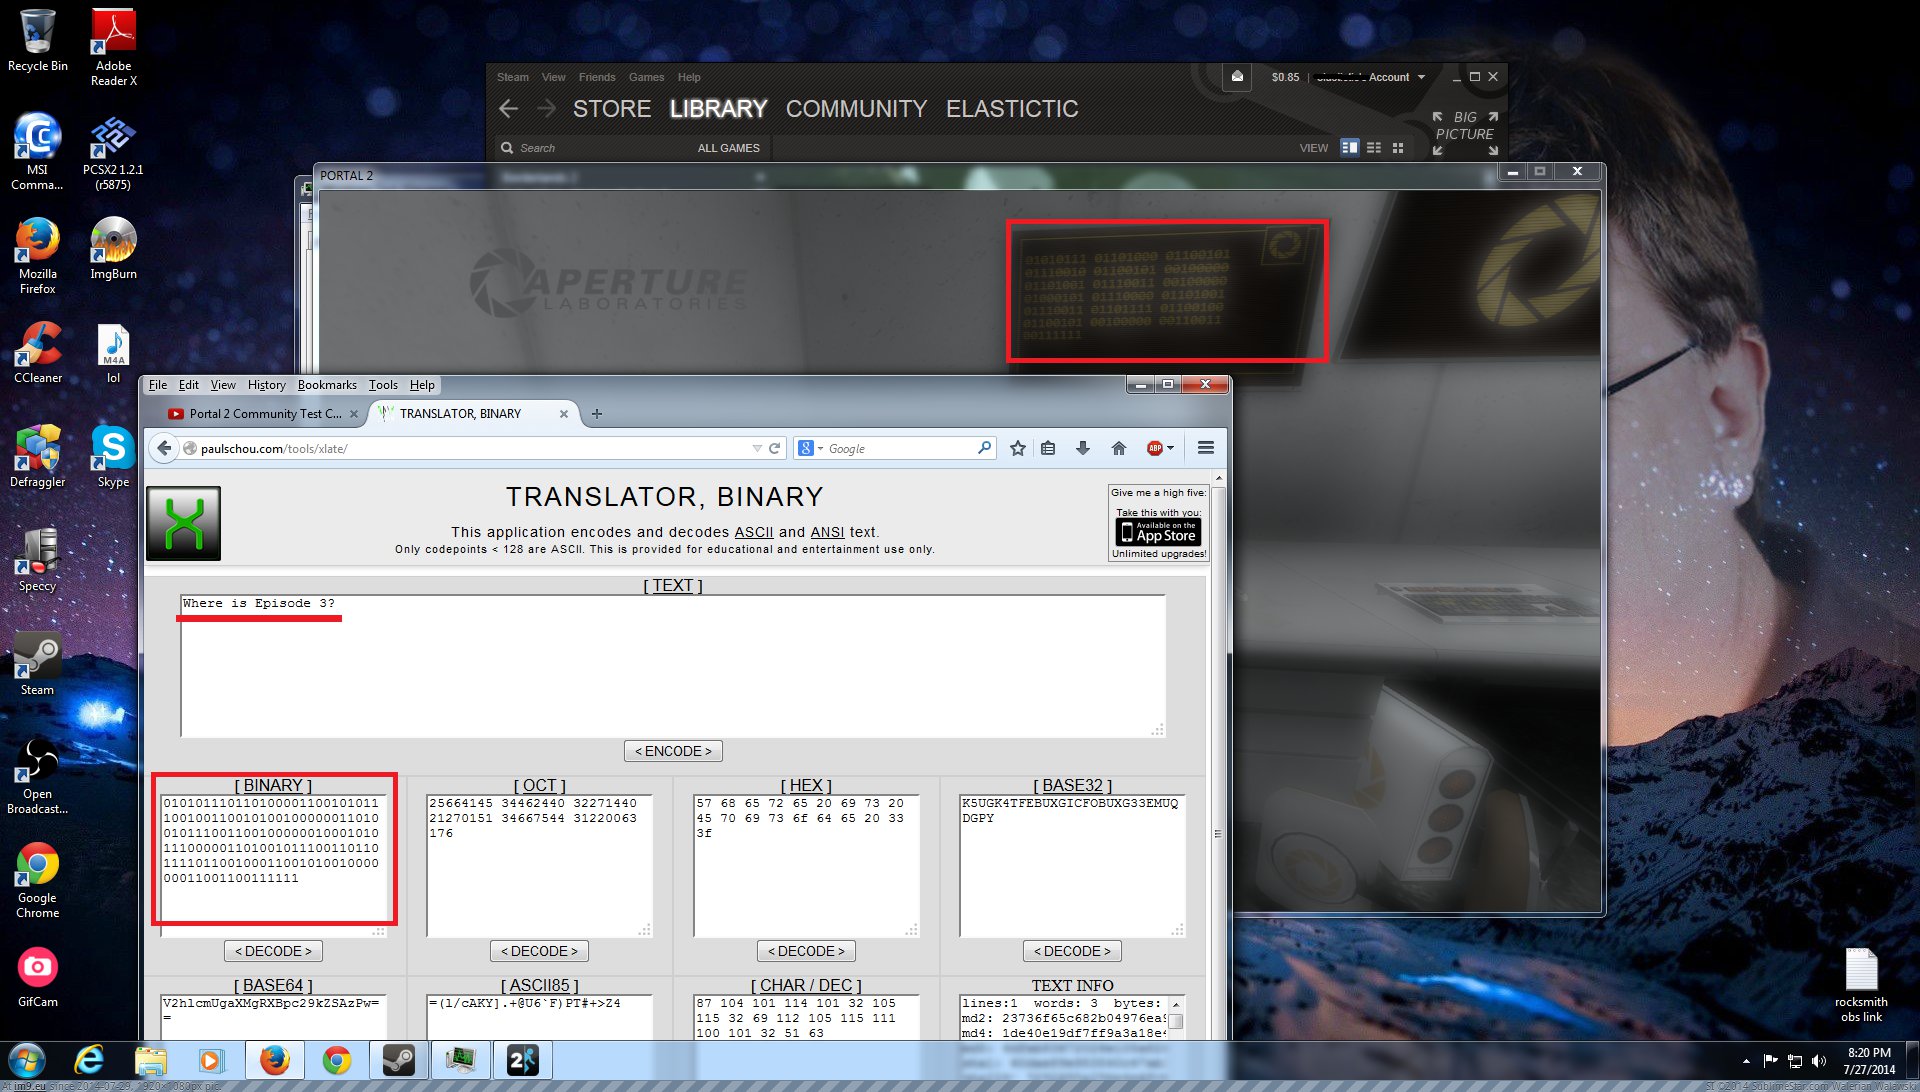Click DECODE under OCT
The width and height of the screenshot is (1920, 1092).
click(x=539, y=951)
